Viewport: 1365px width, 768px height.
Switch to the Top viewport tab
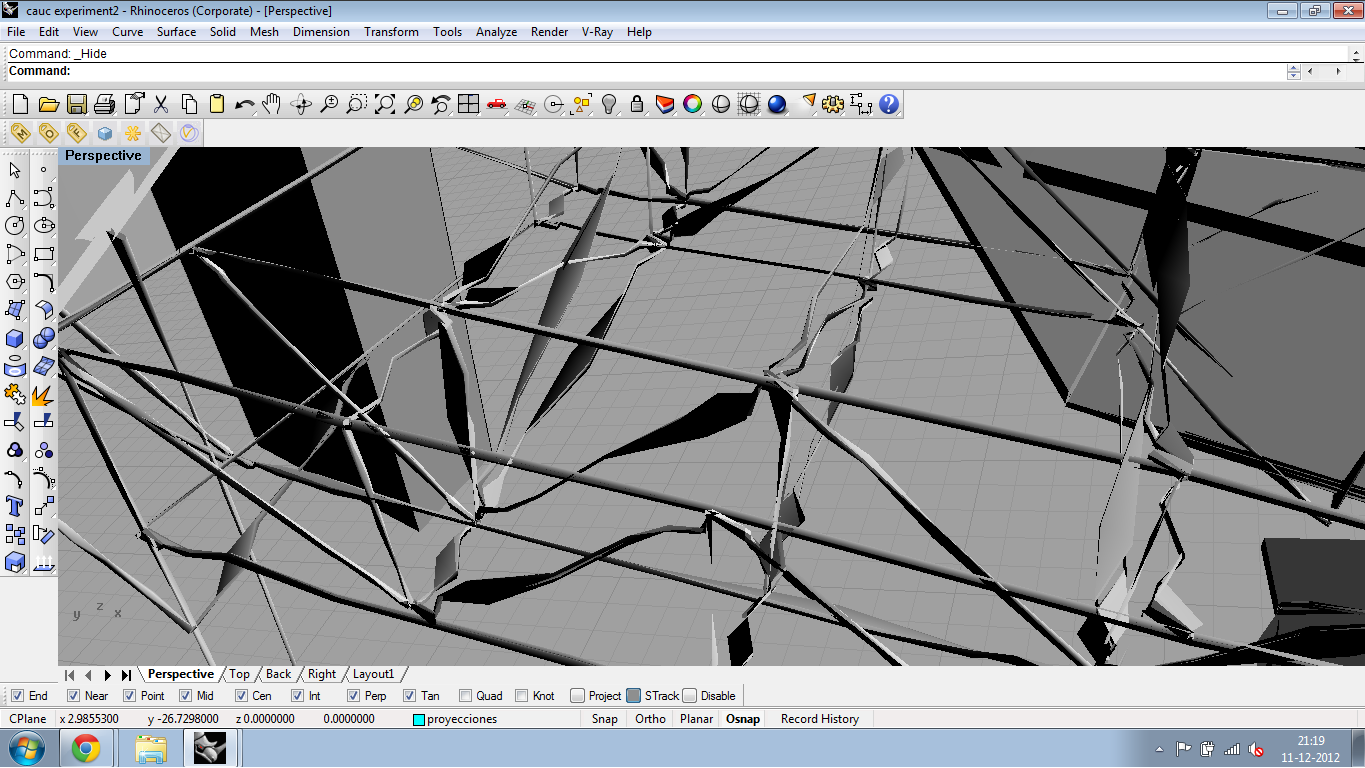240,674
